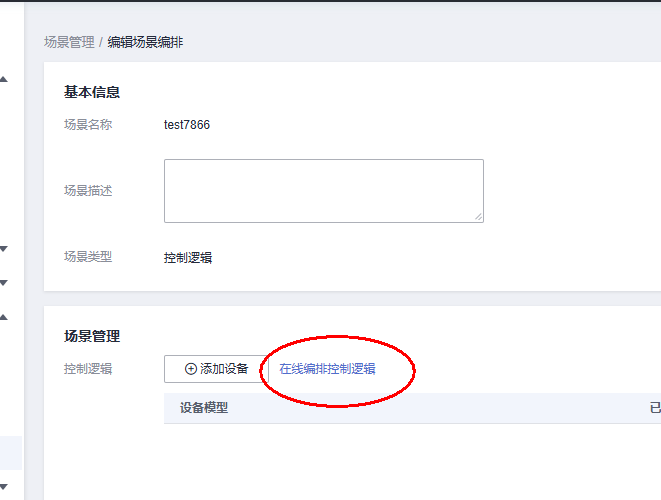This screenshot has width=661, height=500.
Task: Click the 设备模型 column header
Action: pos(204,408)
